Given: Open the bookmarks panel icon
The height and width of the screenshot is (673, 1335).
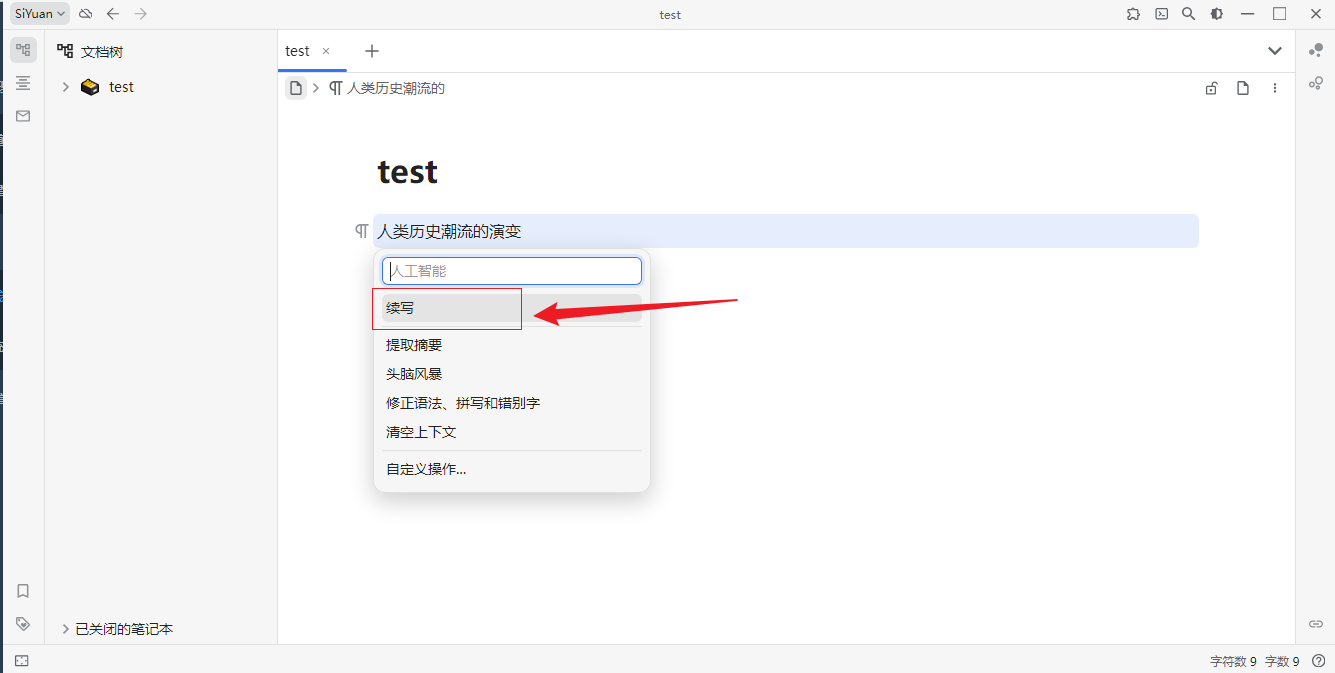Looking at the screenshot, I should (x=23, y=591).
